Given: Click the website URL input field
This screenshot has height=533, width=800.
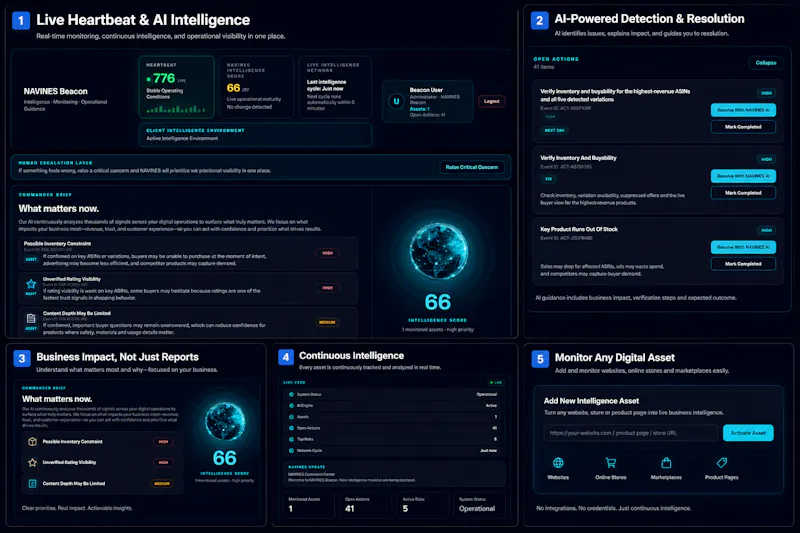Looking at the screenshot, I should [x=631, y=433].
